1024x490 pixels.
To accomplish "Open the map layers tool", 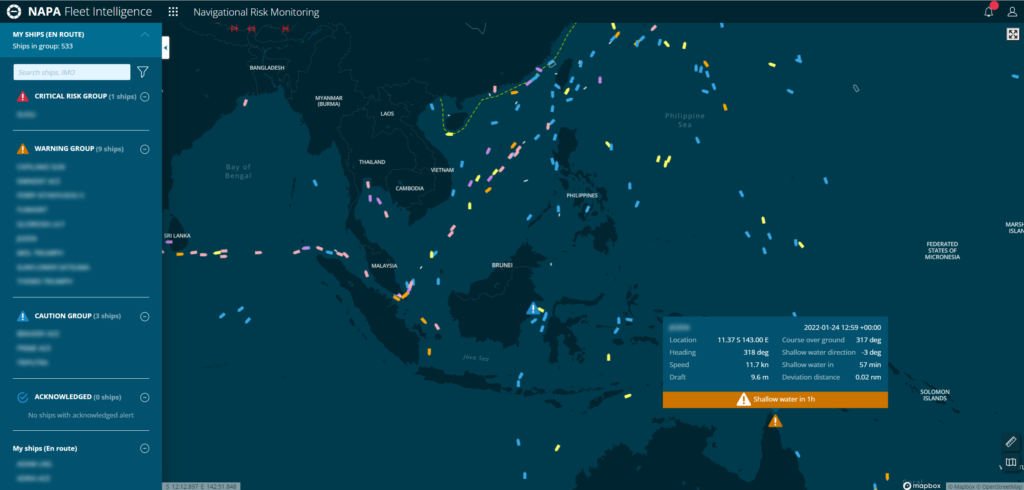I will point(1010,463).
